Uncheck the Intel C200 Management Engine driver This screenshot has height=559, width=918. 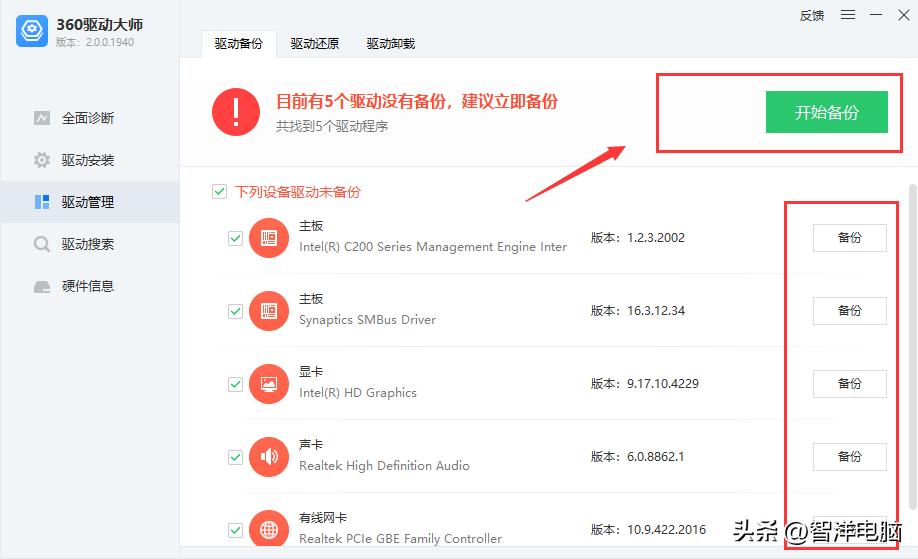(235, 238)
